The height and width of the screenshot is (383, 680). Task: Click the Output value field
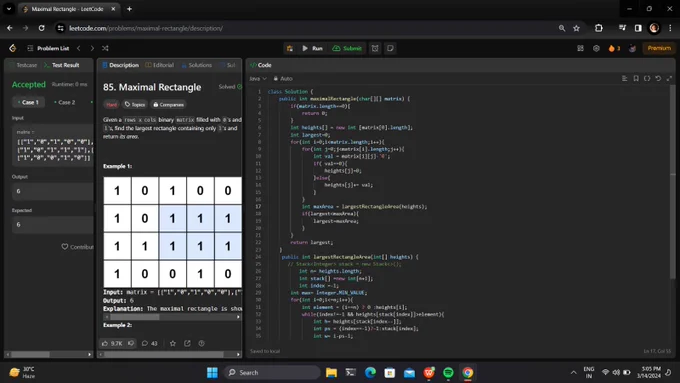point(53,191)
